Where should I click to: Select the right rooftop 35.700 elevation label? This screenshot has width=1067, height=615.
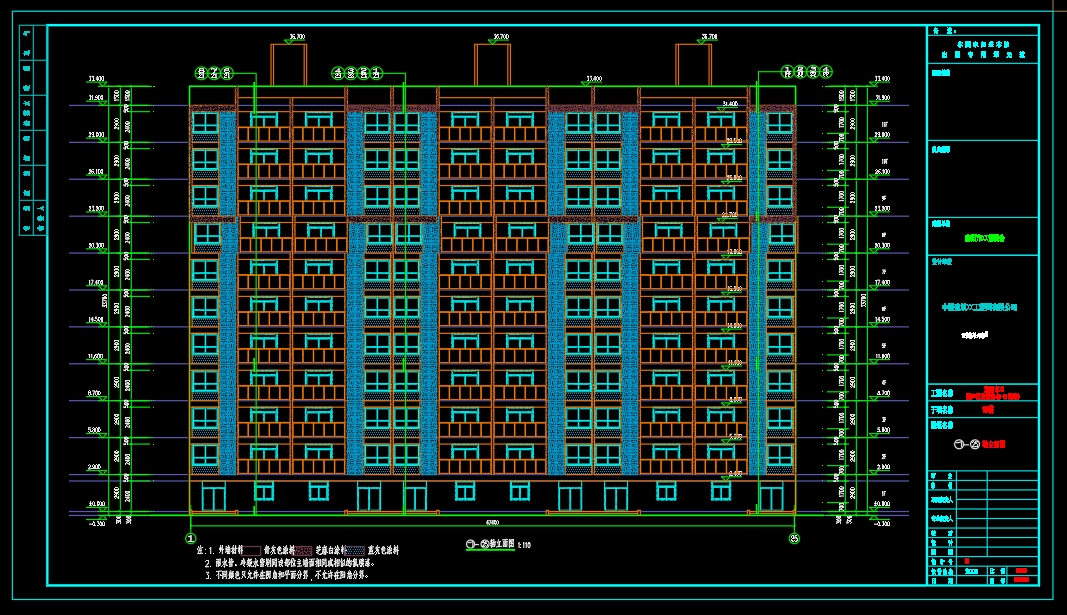point(708,37)
